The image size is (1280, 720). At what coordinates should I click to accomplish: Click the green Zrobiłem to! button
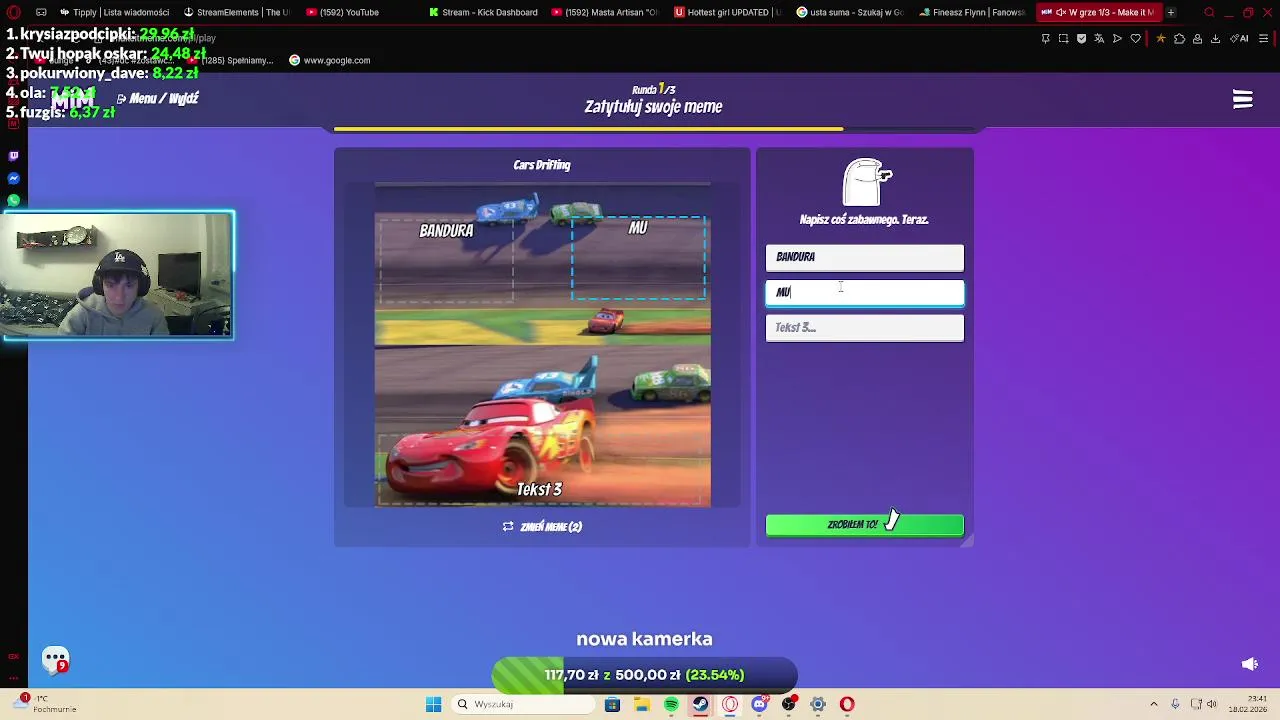point(864,525)
